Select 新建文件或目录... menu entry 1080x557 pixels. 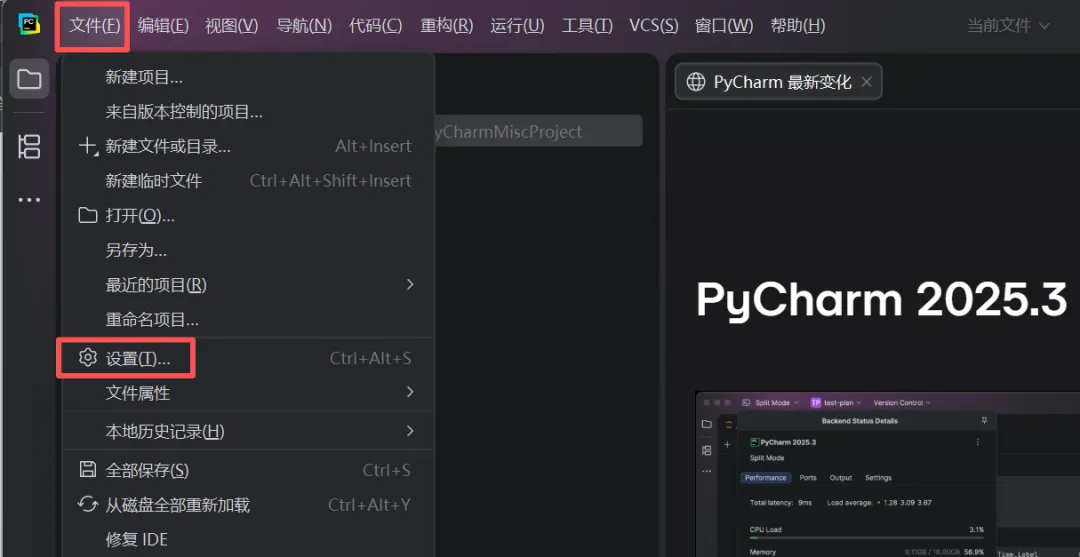248,146
